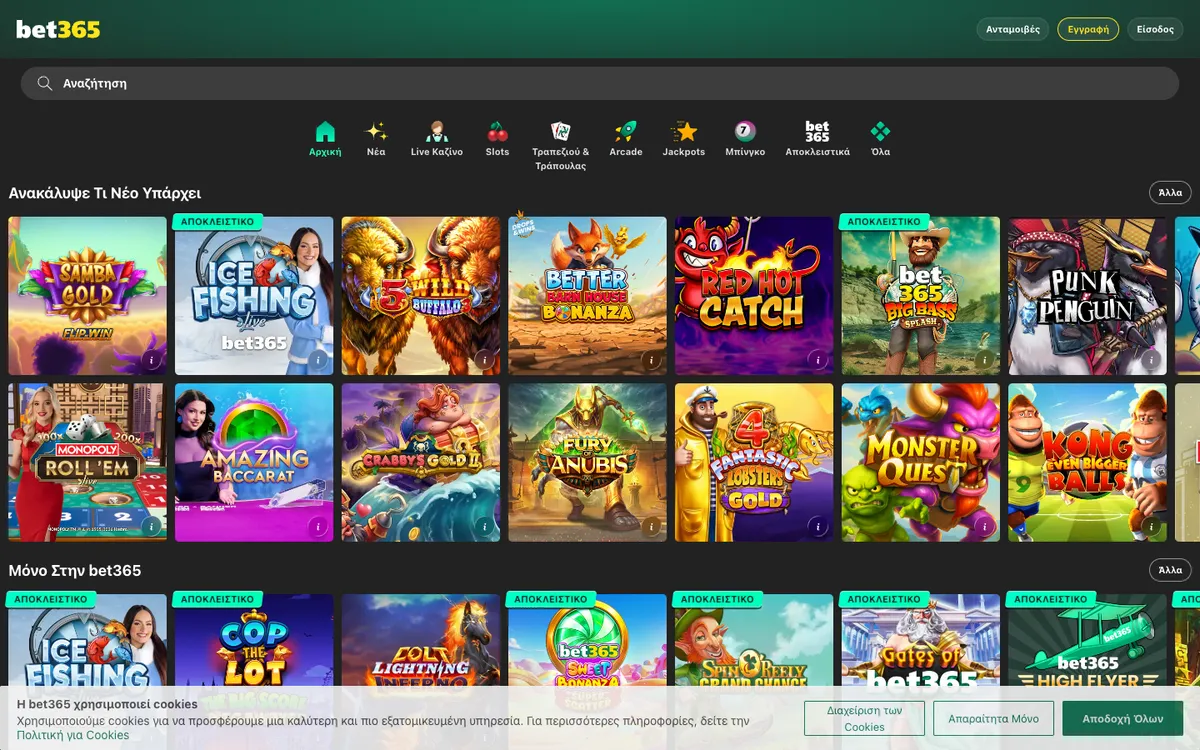1200x750 pixels.
Task: Click the Εγγραφή register button
Action: pos(1088,29)
